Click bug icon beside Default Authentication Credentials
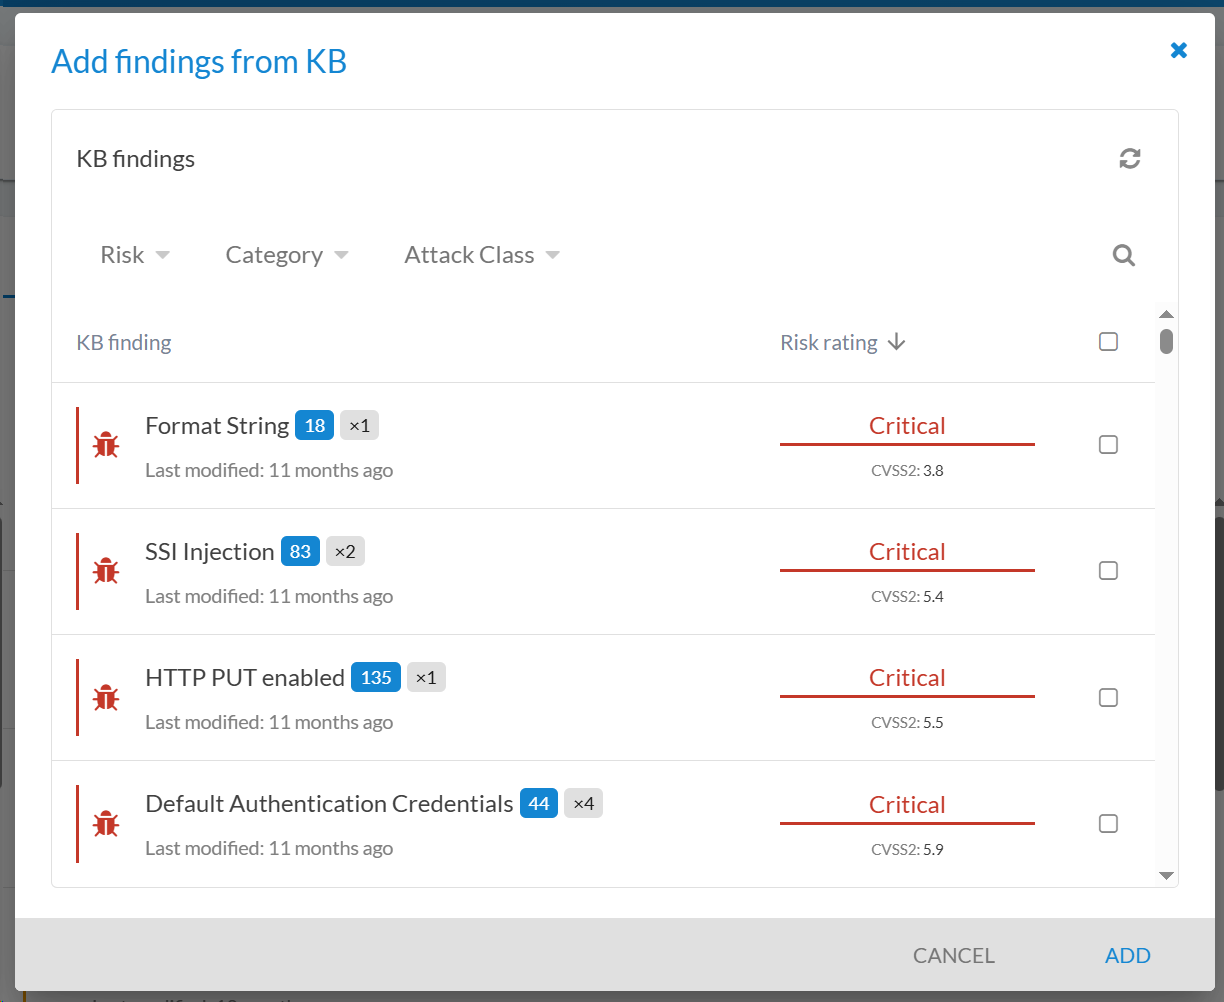Image resolution: width=1224 pixels, height=1002 pixels. click(x=106, y=824)
